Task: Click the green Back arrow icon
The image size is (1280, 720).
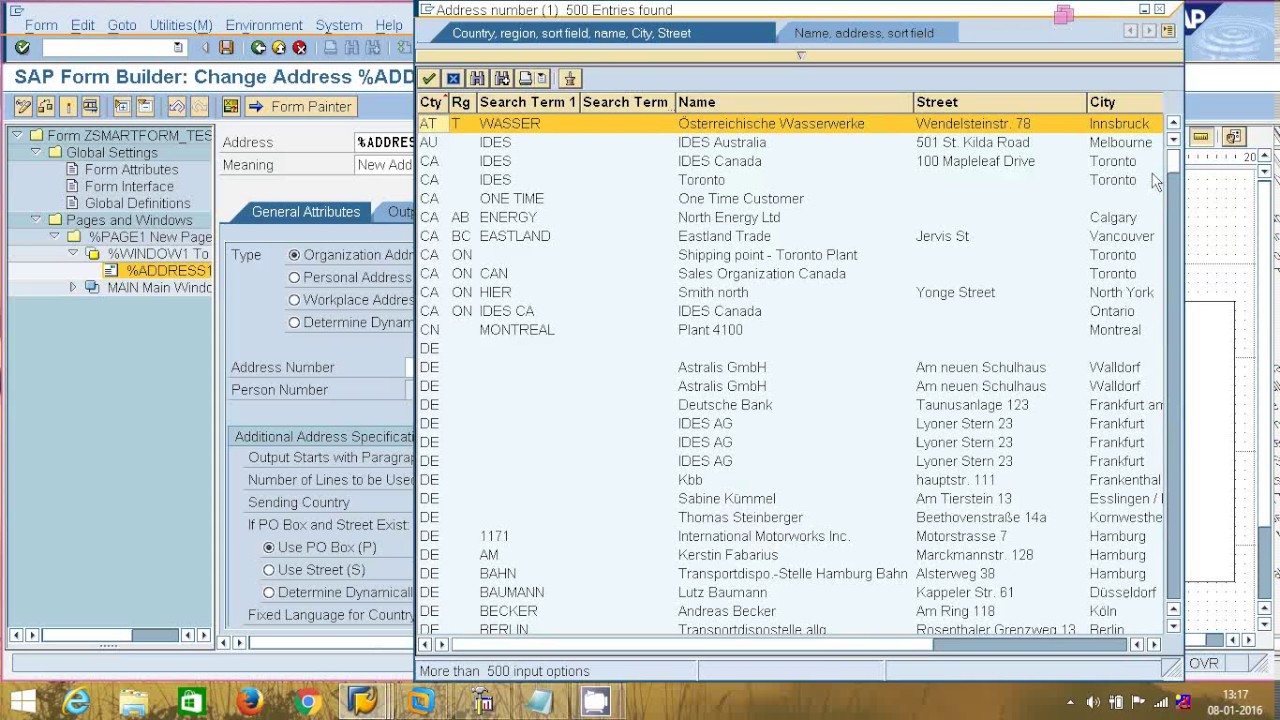Action: [x=259, y=47]
